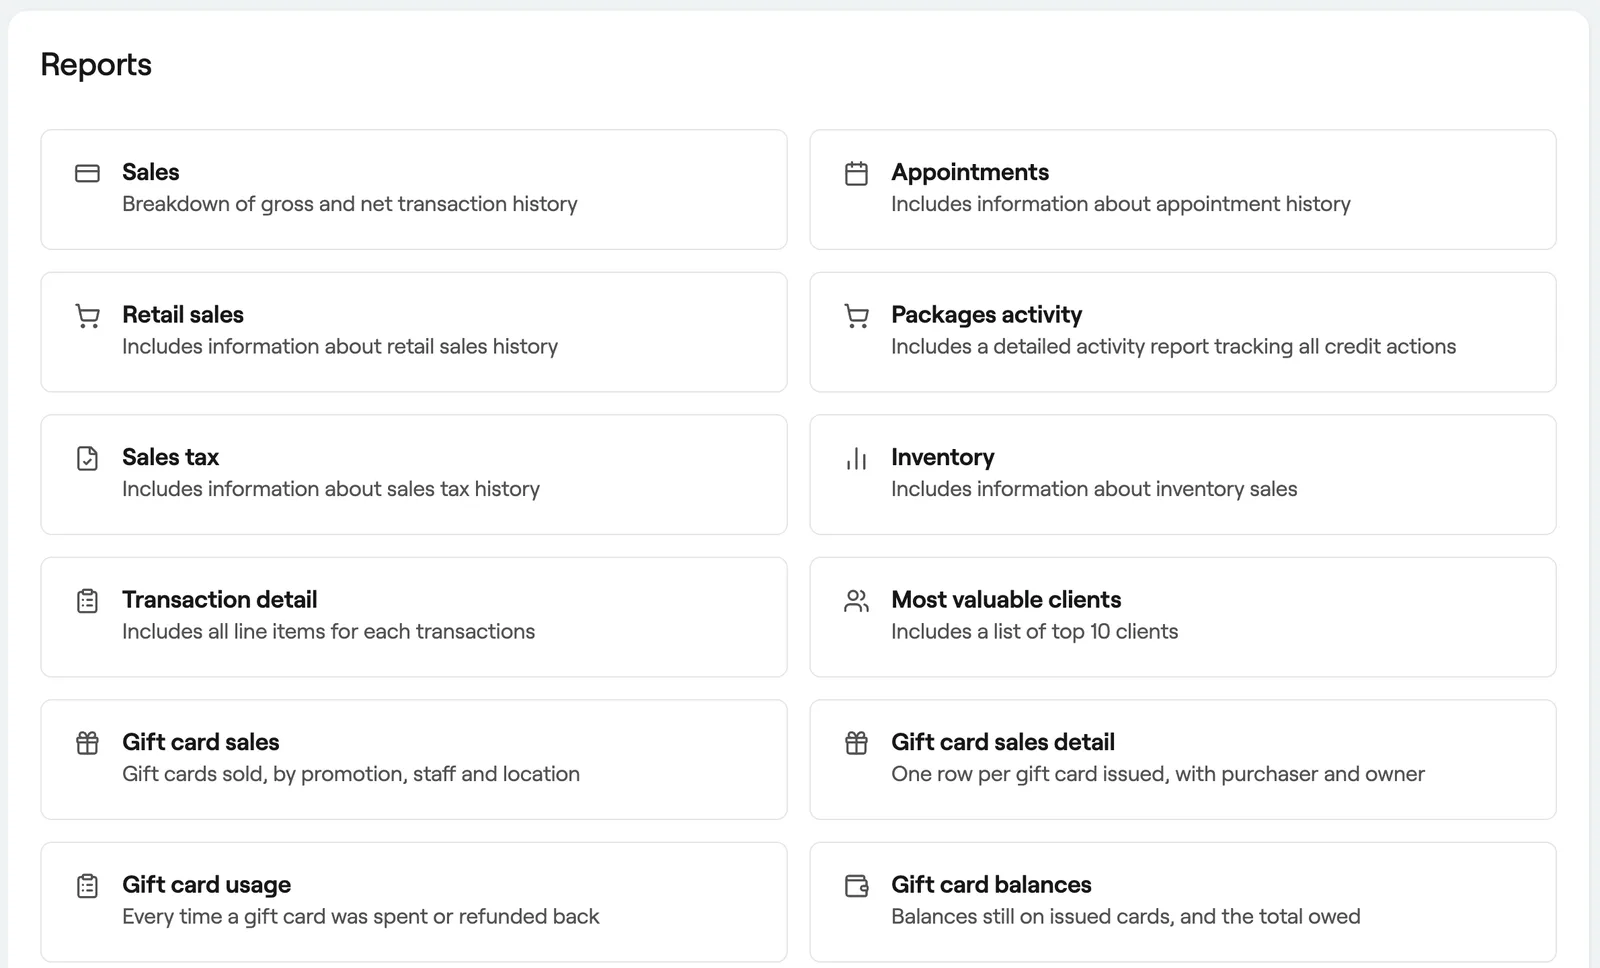Image resolution: width=1600 pixels, height=968 pixels.
Task: Click 'Includes information about retail sales history'
Action: [x=340, y=347]
